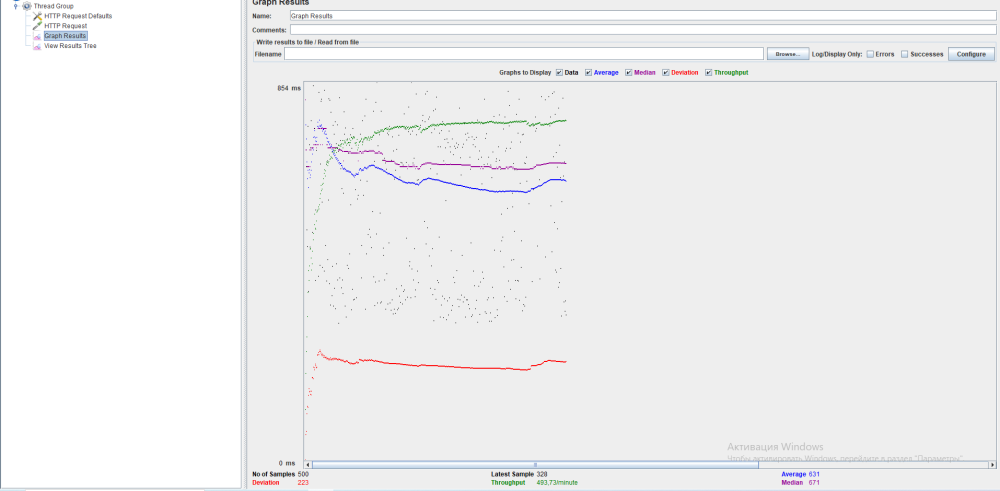This screenshot has width=1000, height=491.
Task: Enable logging of Successes only
Action: click(x=905, y=54)
